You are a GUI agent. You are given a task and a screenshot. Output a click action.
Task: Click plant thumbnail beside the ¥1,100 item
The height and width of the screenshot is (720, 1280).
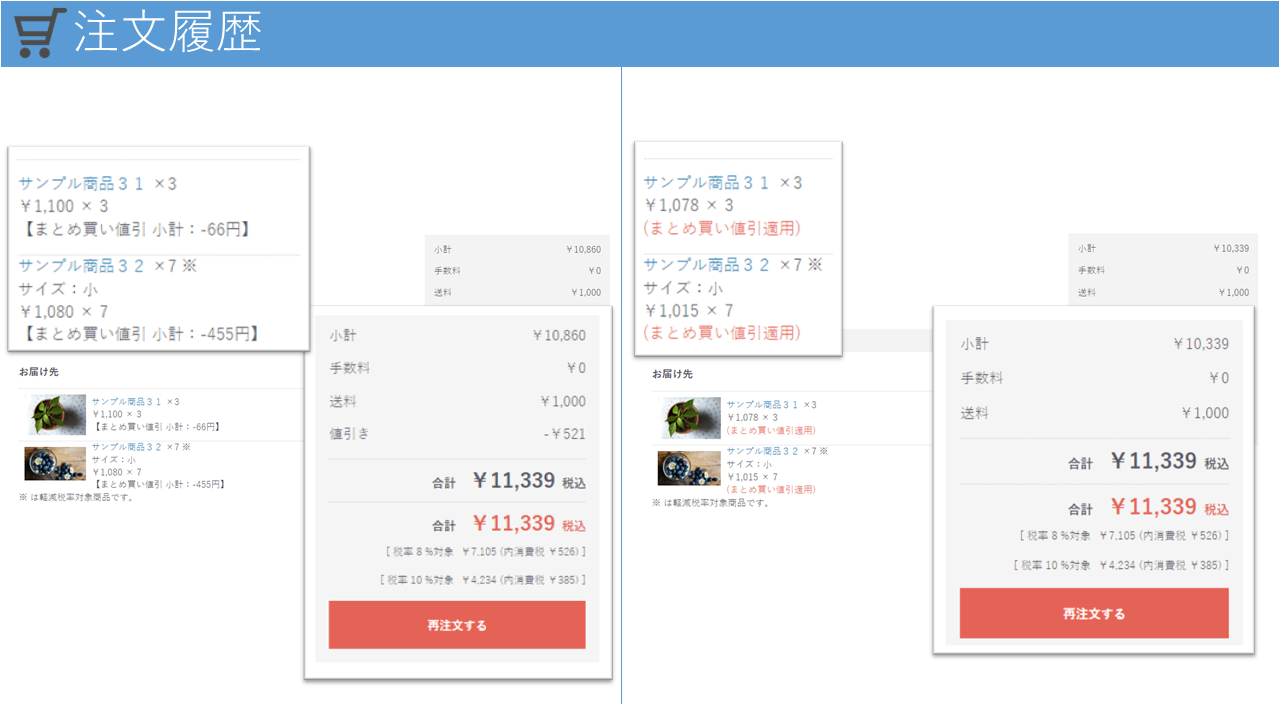(58, 414)
